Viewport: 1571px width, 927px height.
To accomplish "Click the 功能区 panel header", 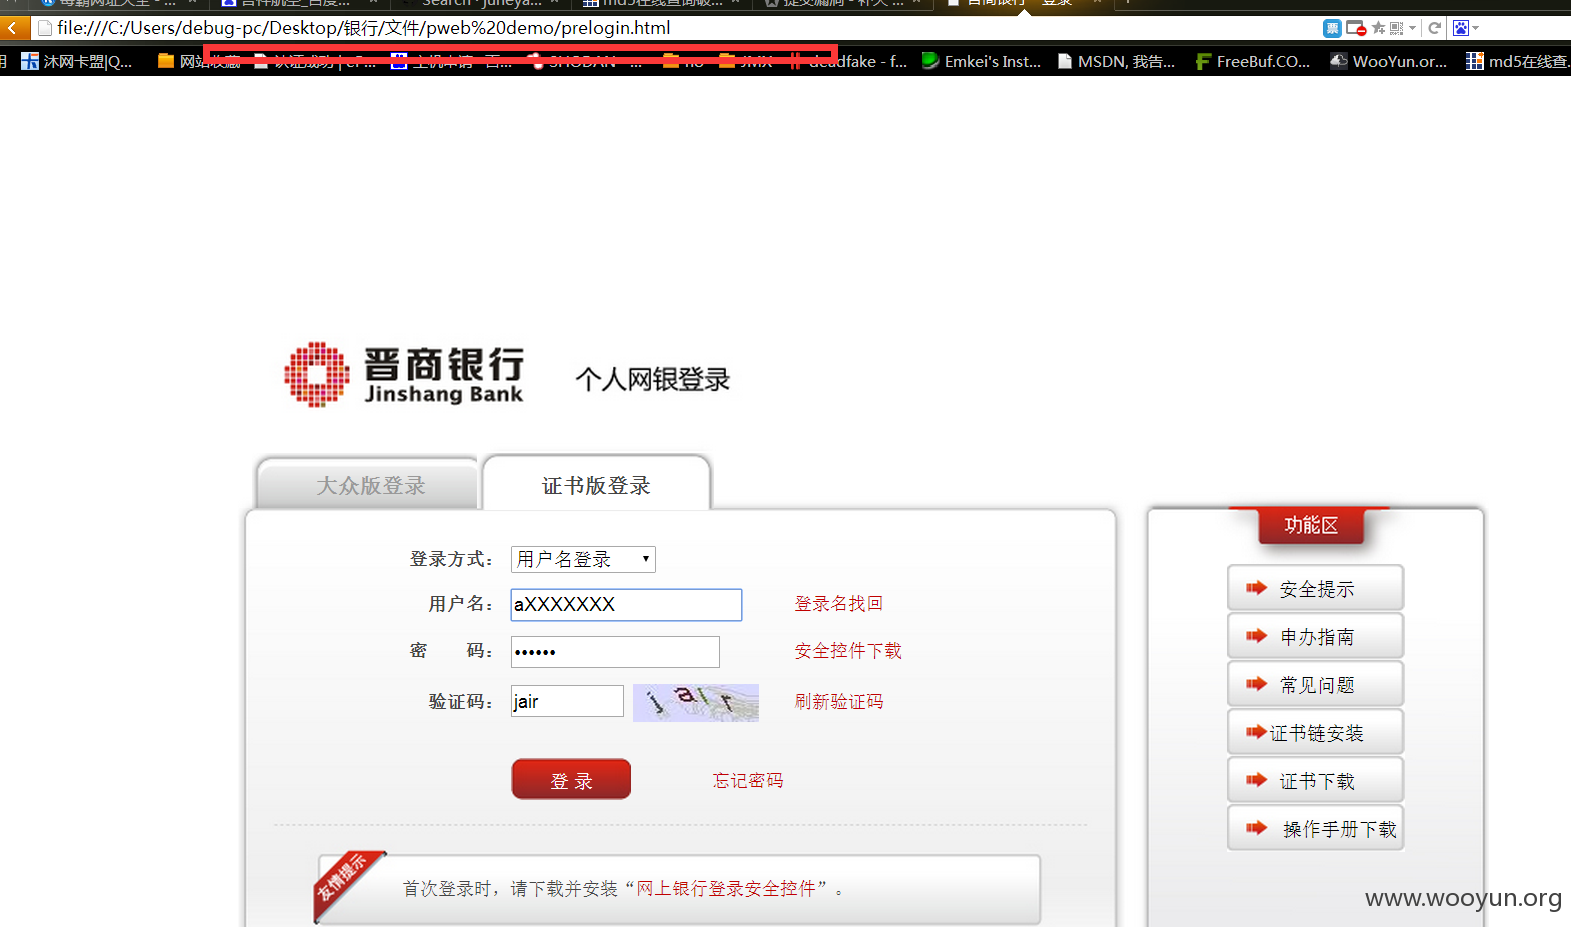I will 1311,525.
